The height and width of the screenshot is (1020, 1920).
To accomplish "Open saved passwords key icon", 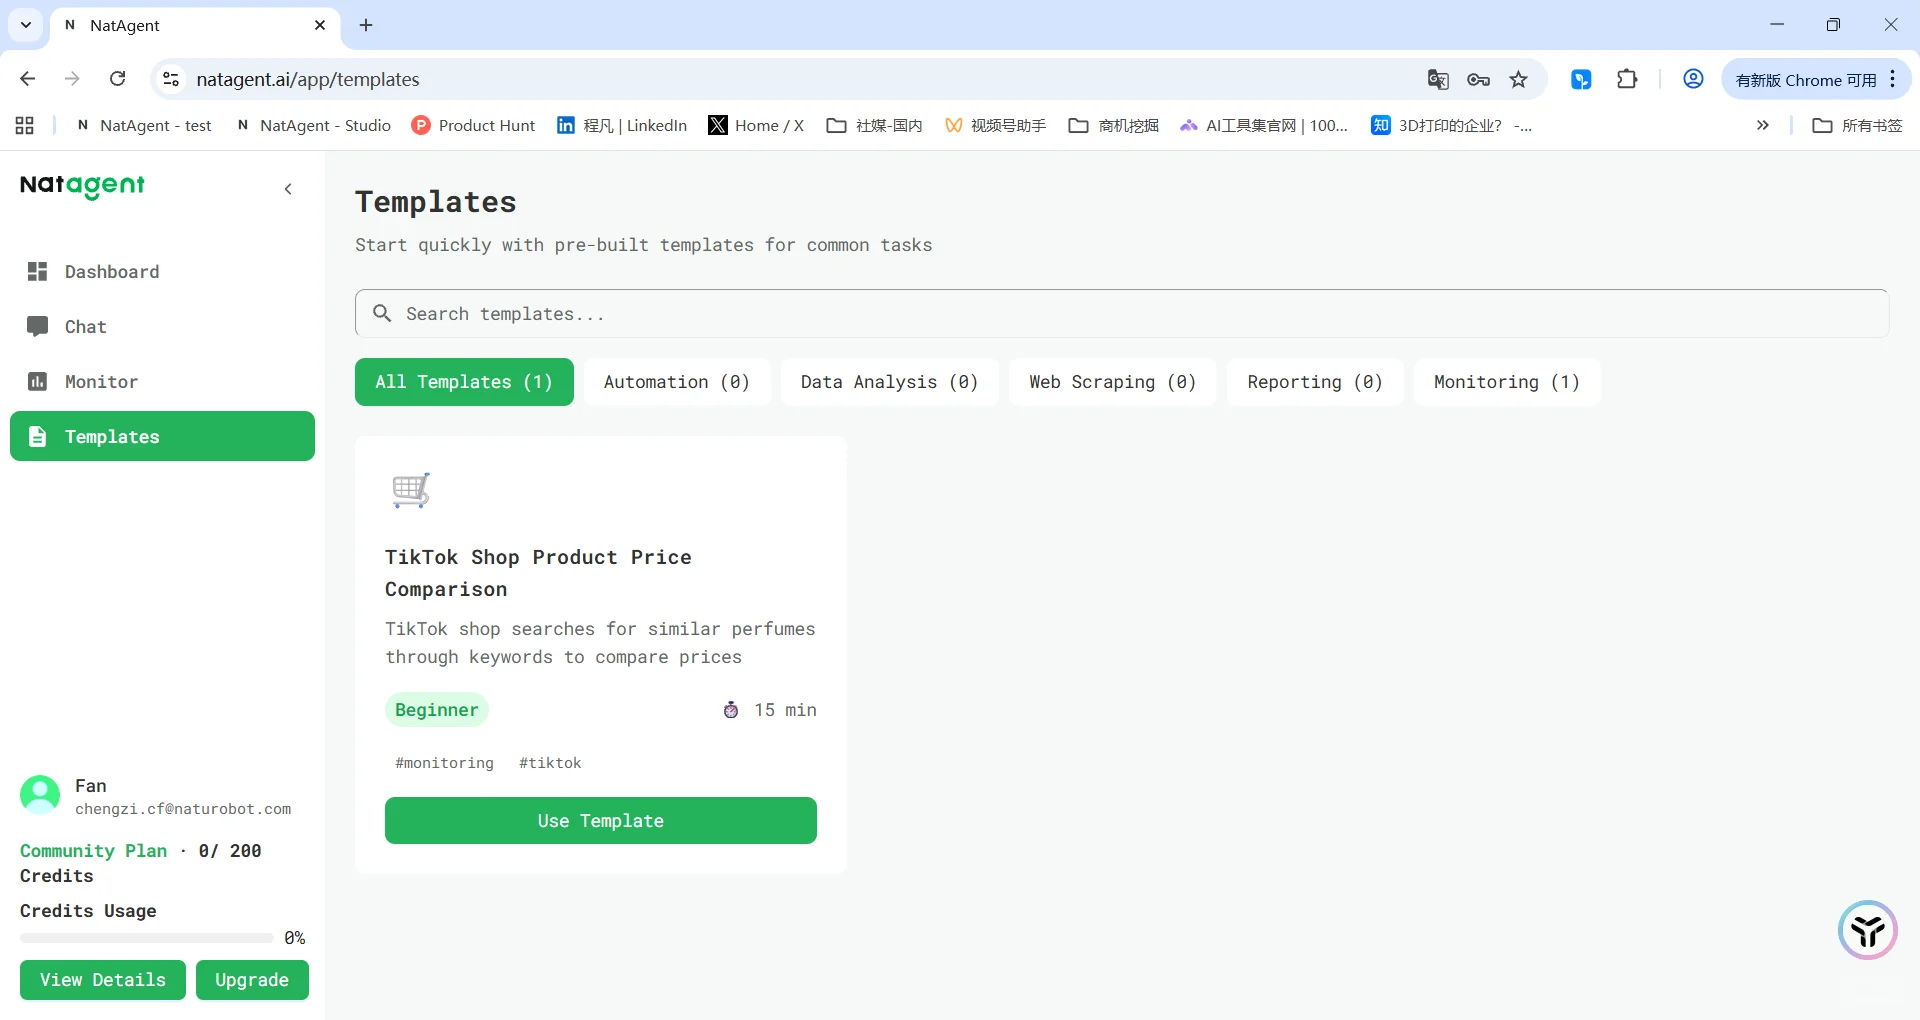I will coord(1479,80).
